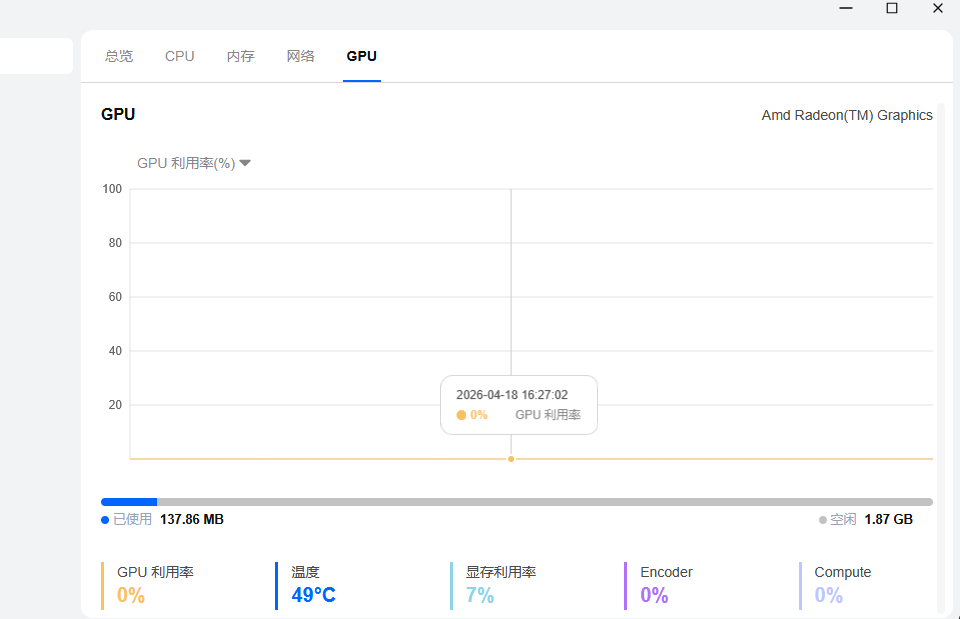960x619 pixels.
Task: Choose the Compute 0% stat card
Action: click(842, 585)
